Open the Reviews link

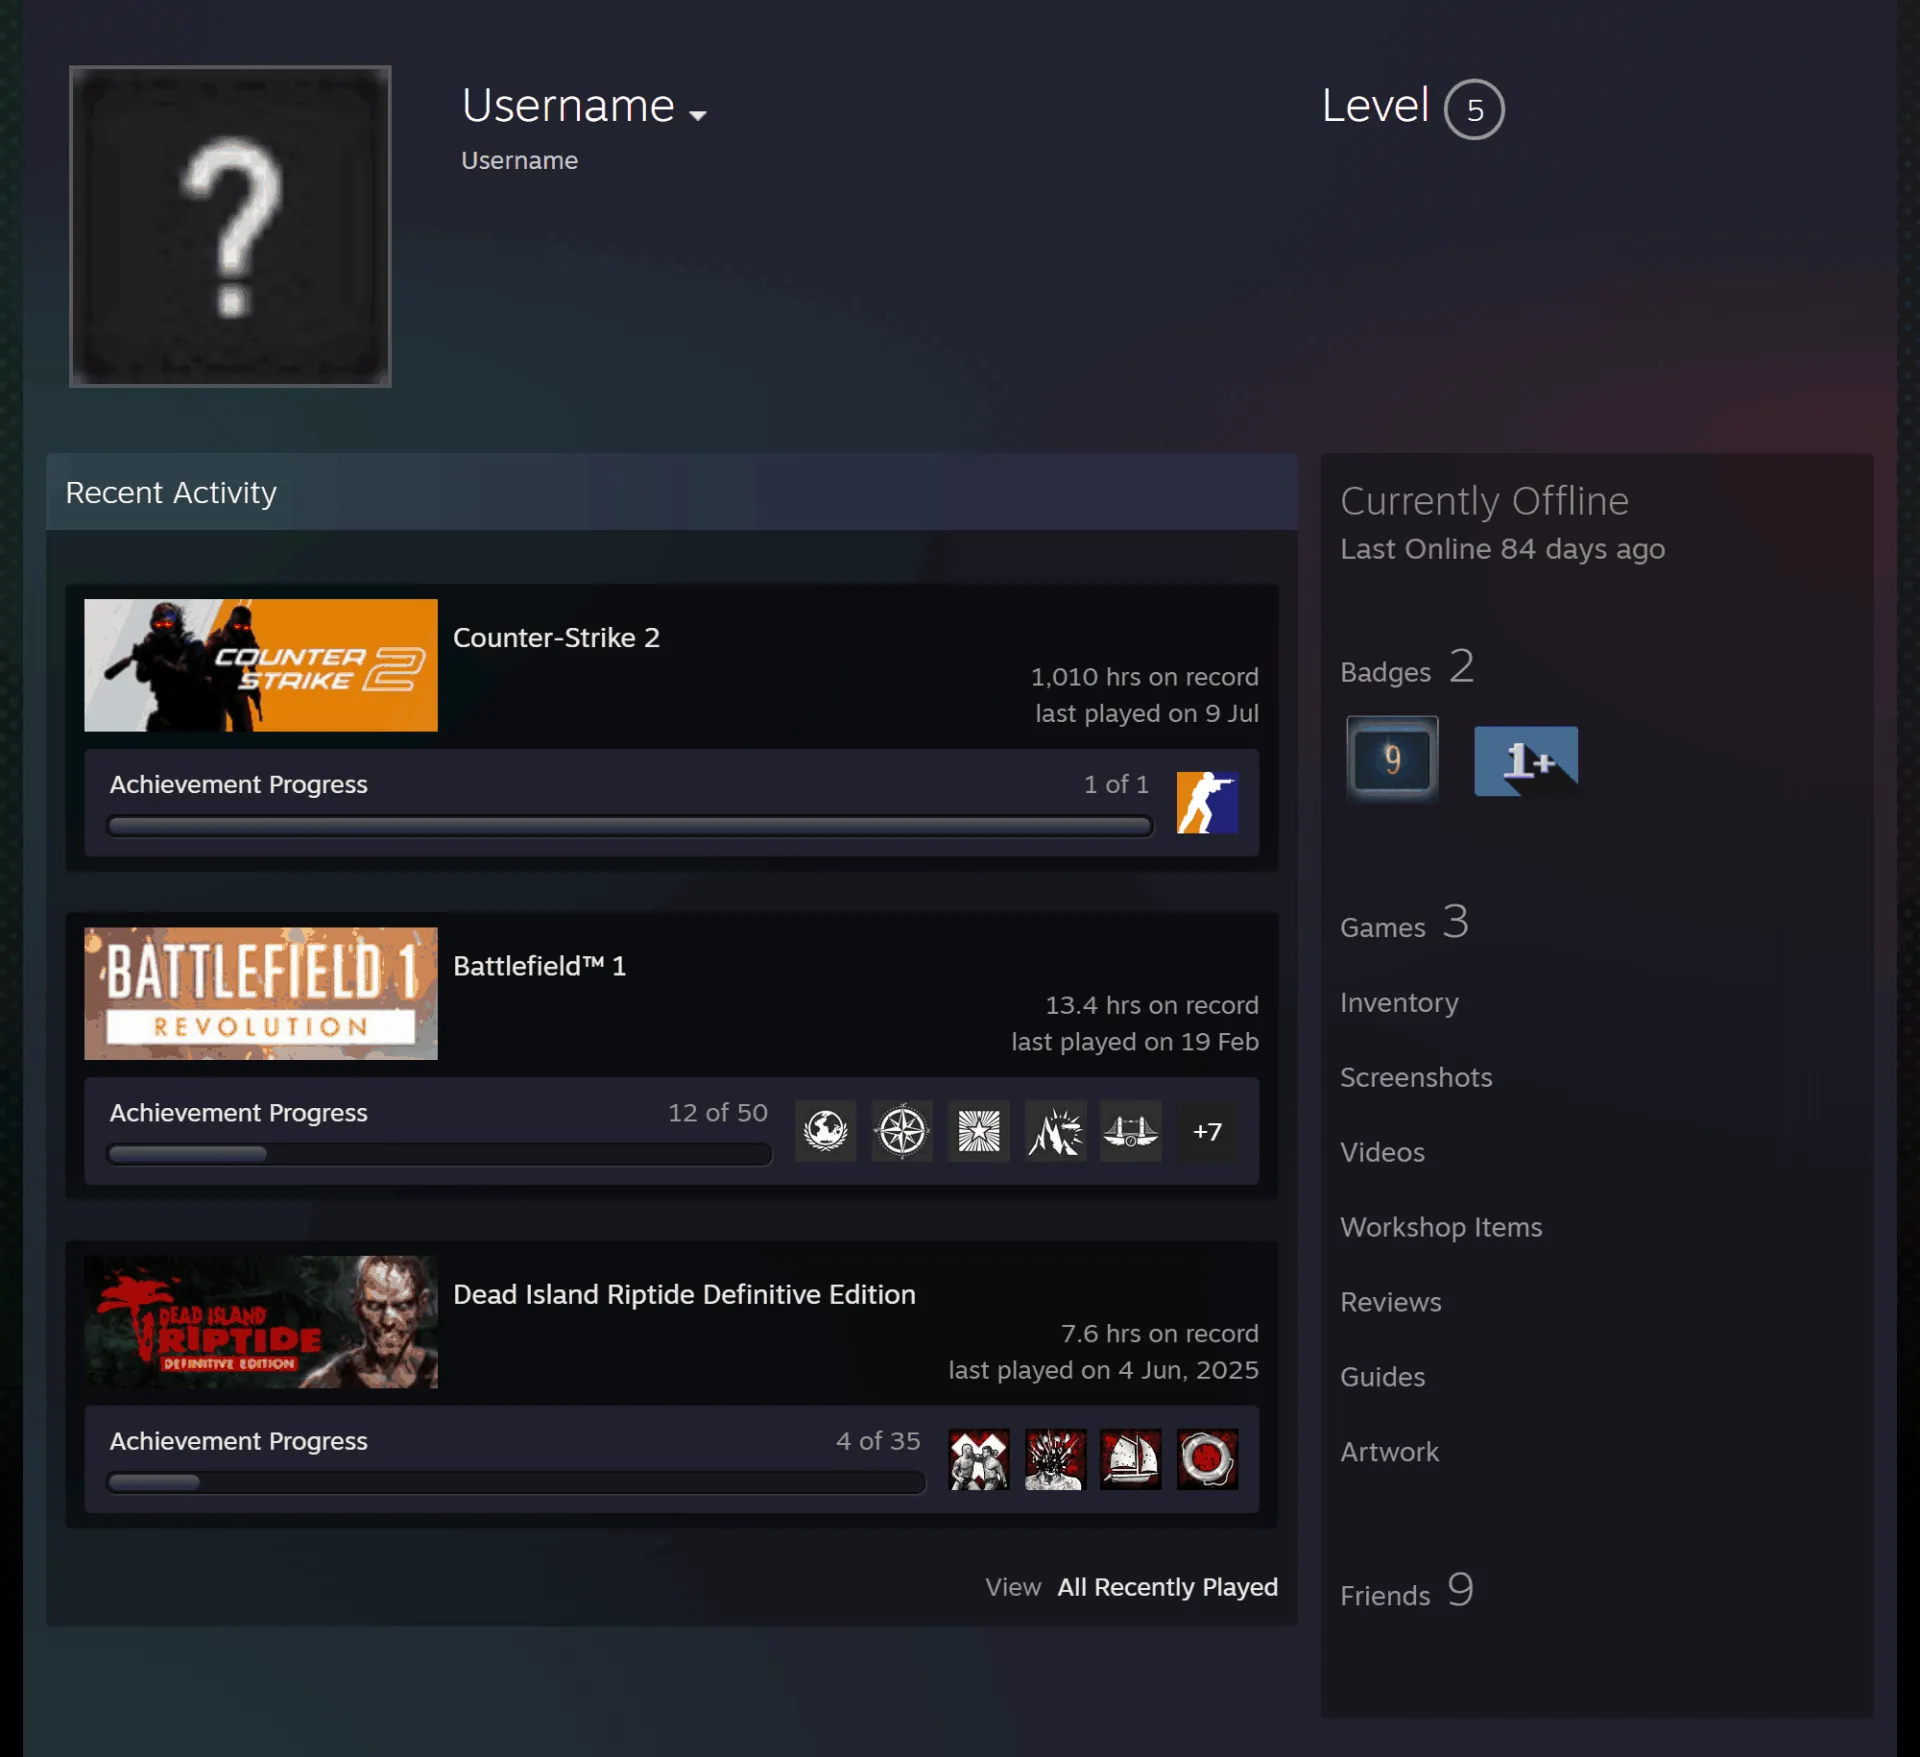1391,1302
